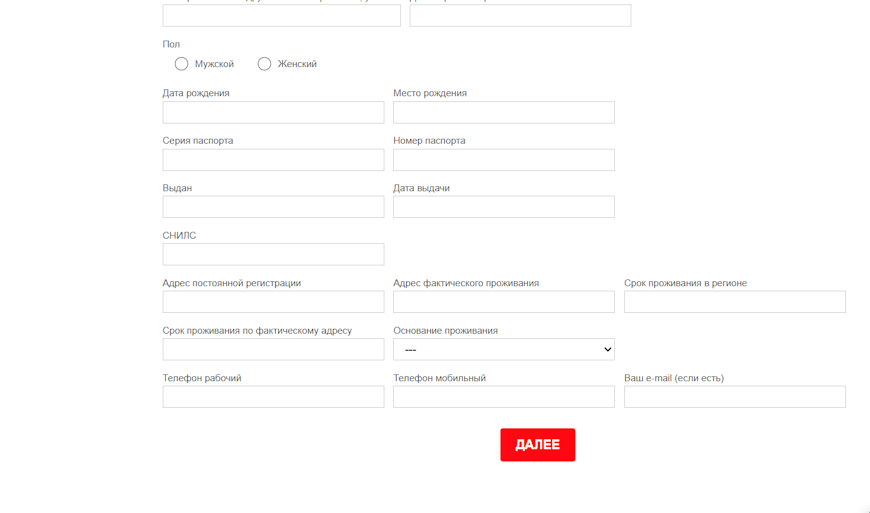Select the Телефон рабочий input
The height and width of the screenshot is (513, 870).
coord(273,397)
